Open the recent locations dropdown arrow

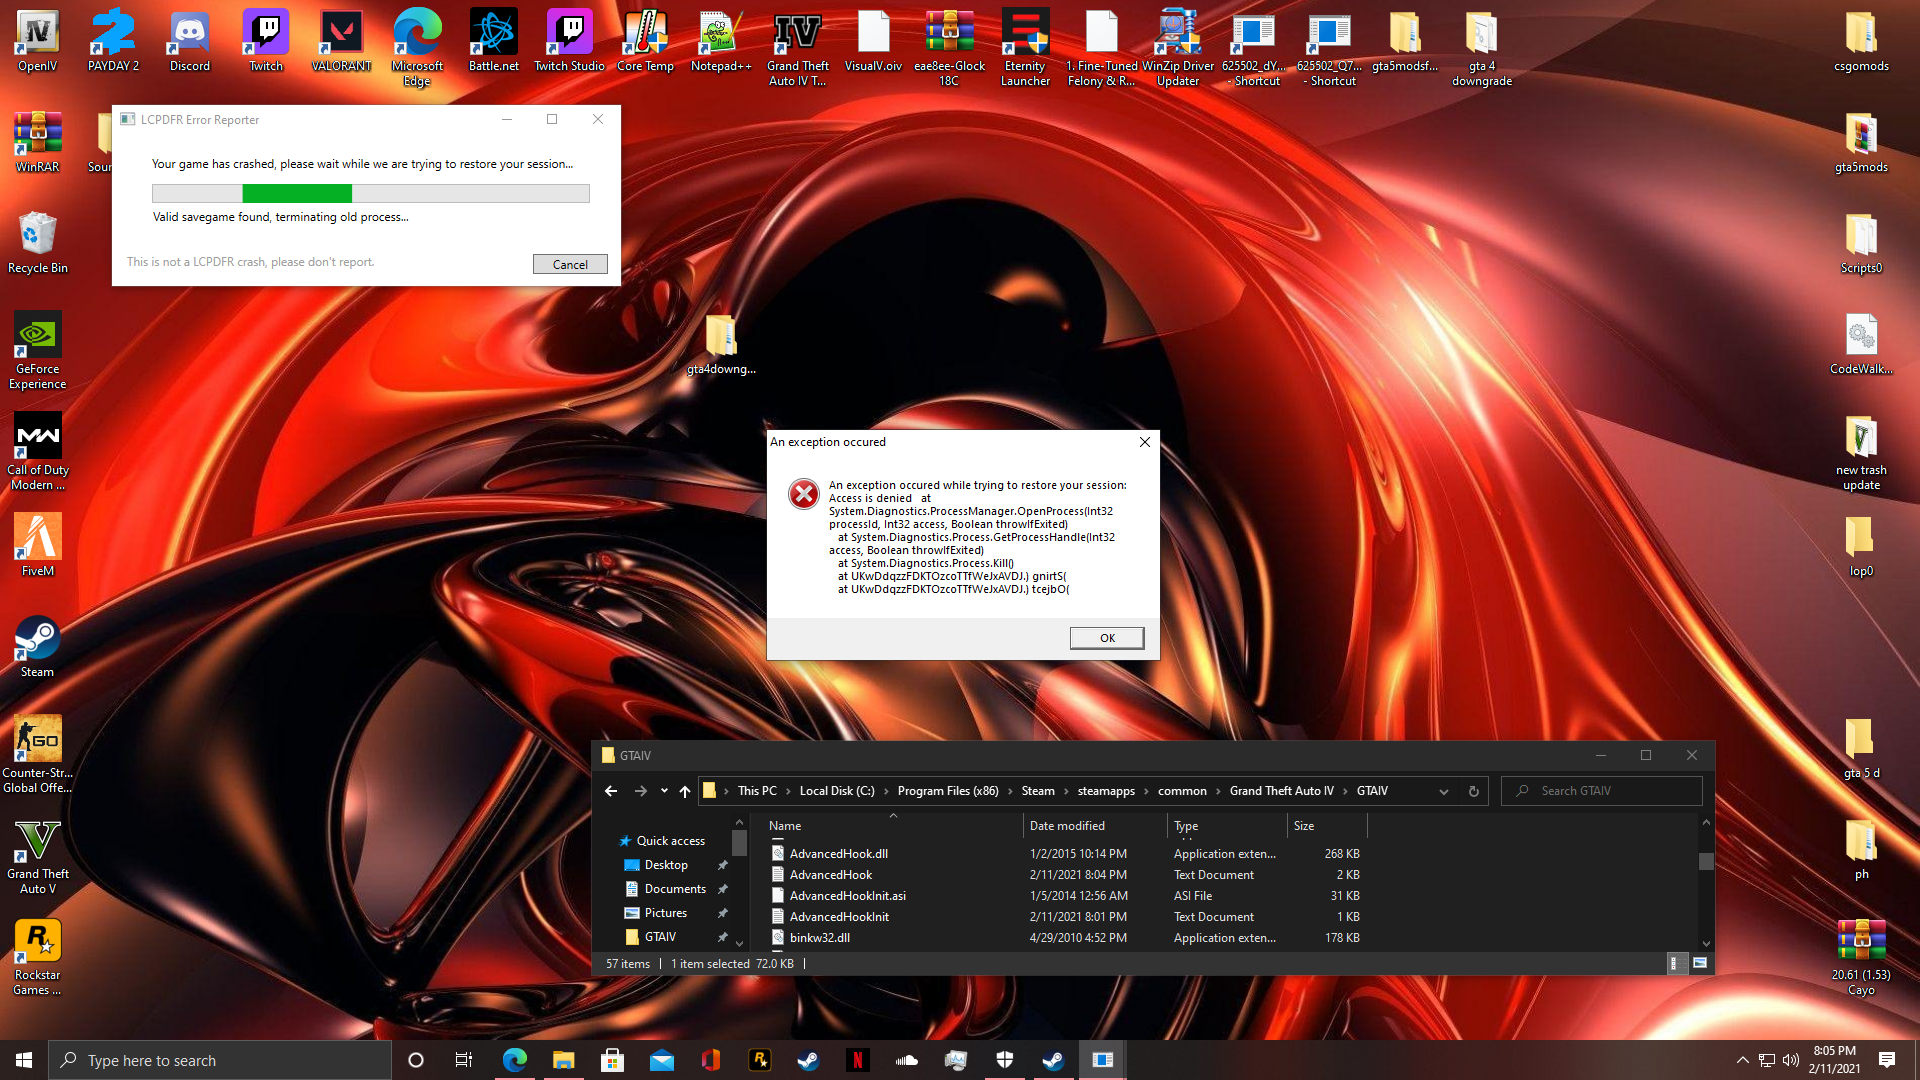pos(664,791)
